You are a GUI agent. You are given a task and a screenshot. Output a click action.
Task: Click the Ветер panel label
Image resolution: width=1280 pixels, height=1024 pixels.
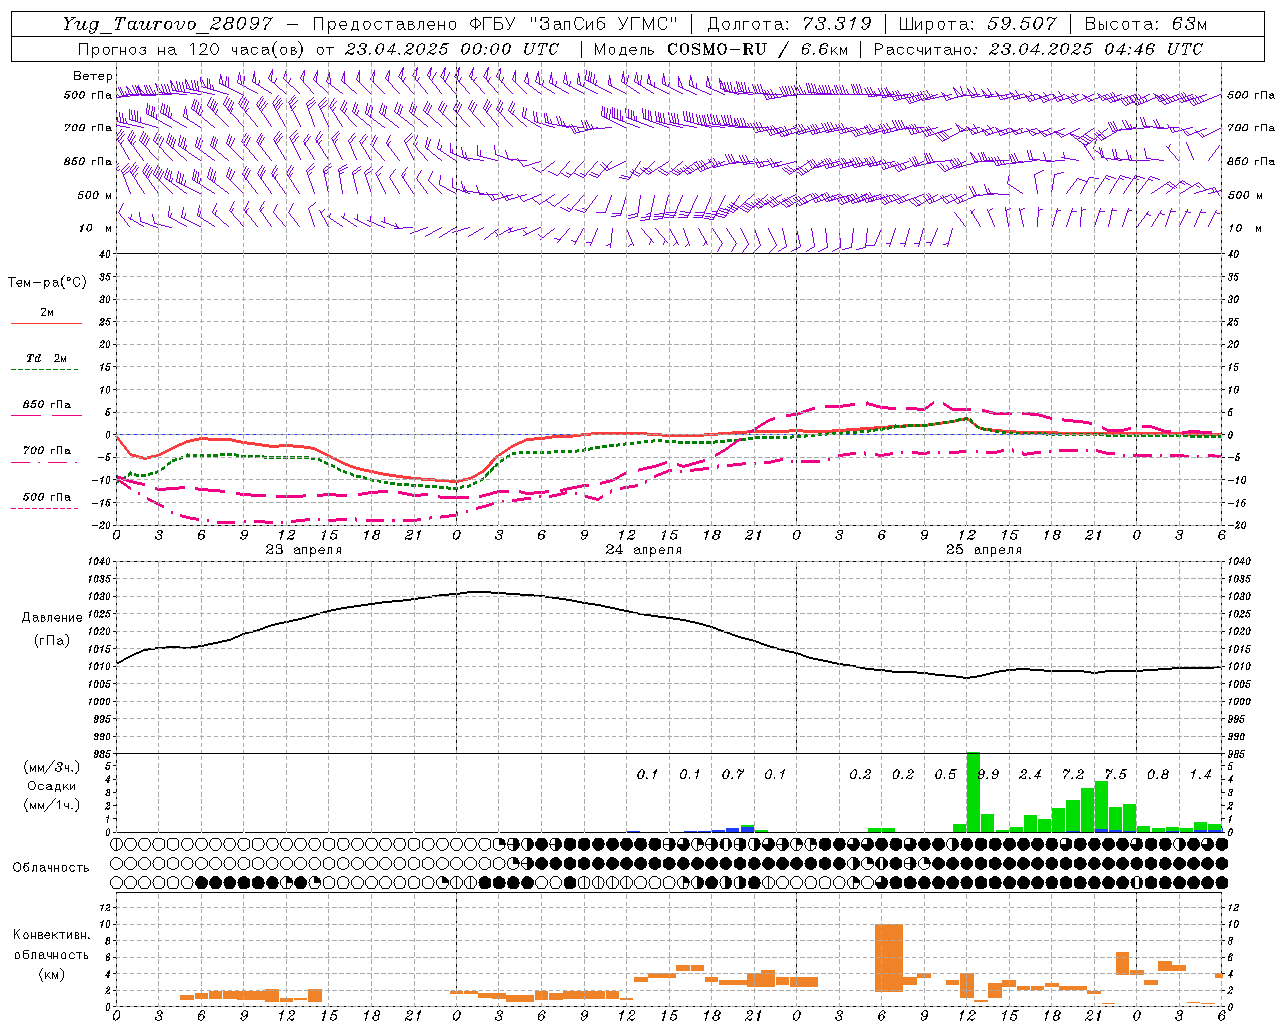[x=92, y=76]
